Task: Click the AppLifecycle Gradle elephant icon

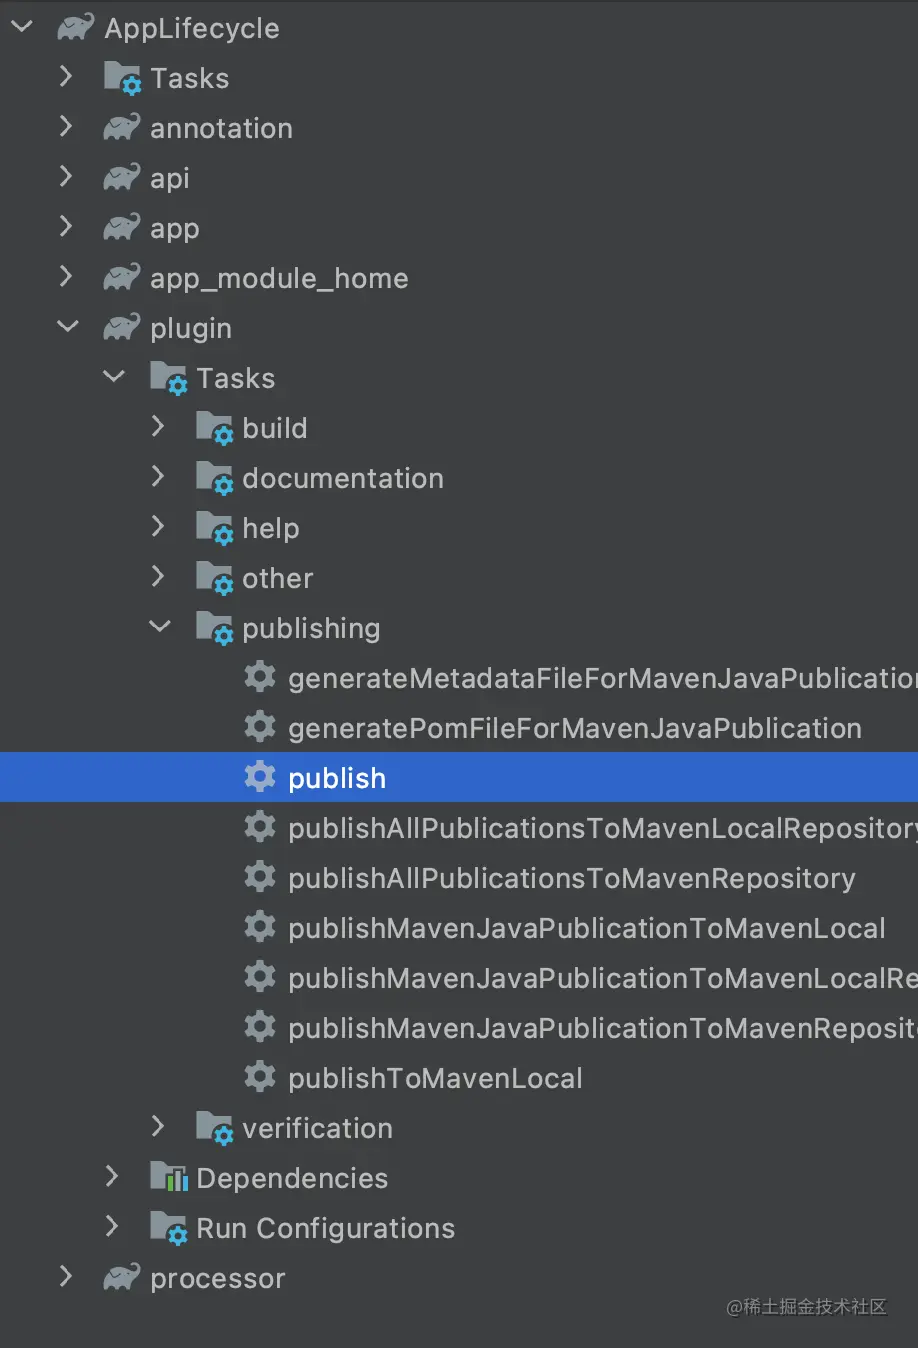Action: 76,27
